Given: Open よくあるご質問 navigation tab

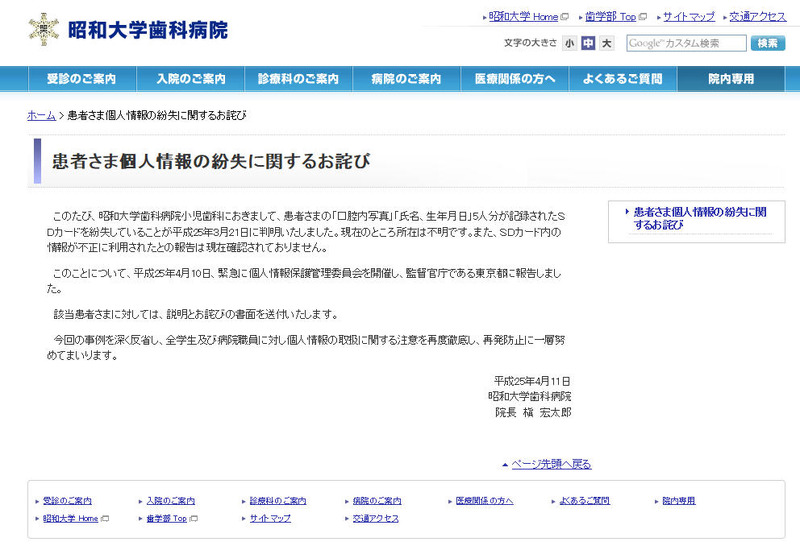Looking at the screenshot, I should click(622, 79).
